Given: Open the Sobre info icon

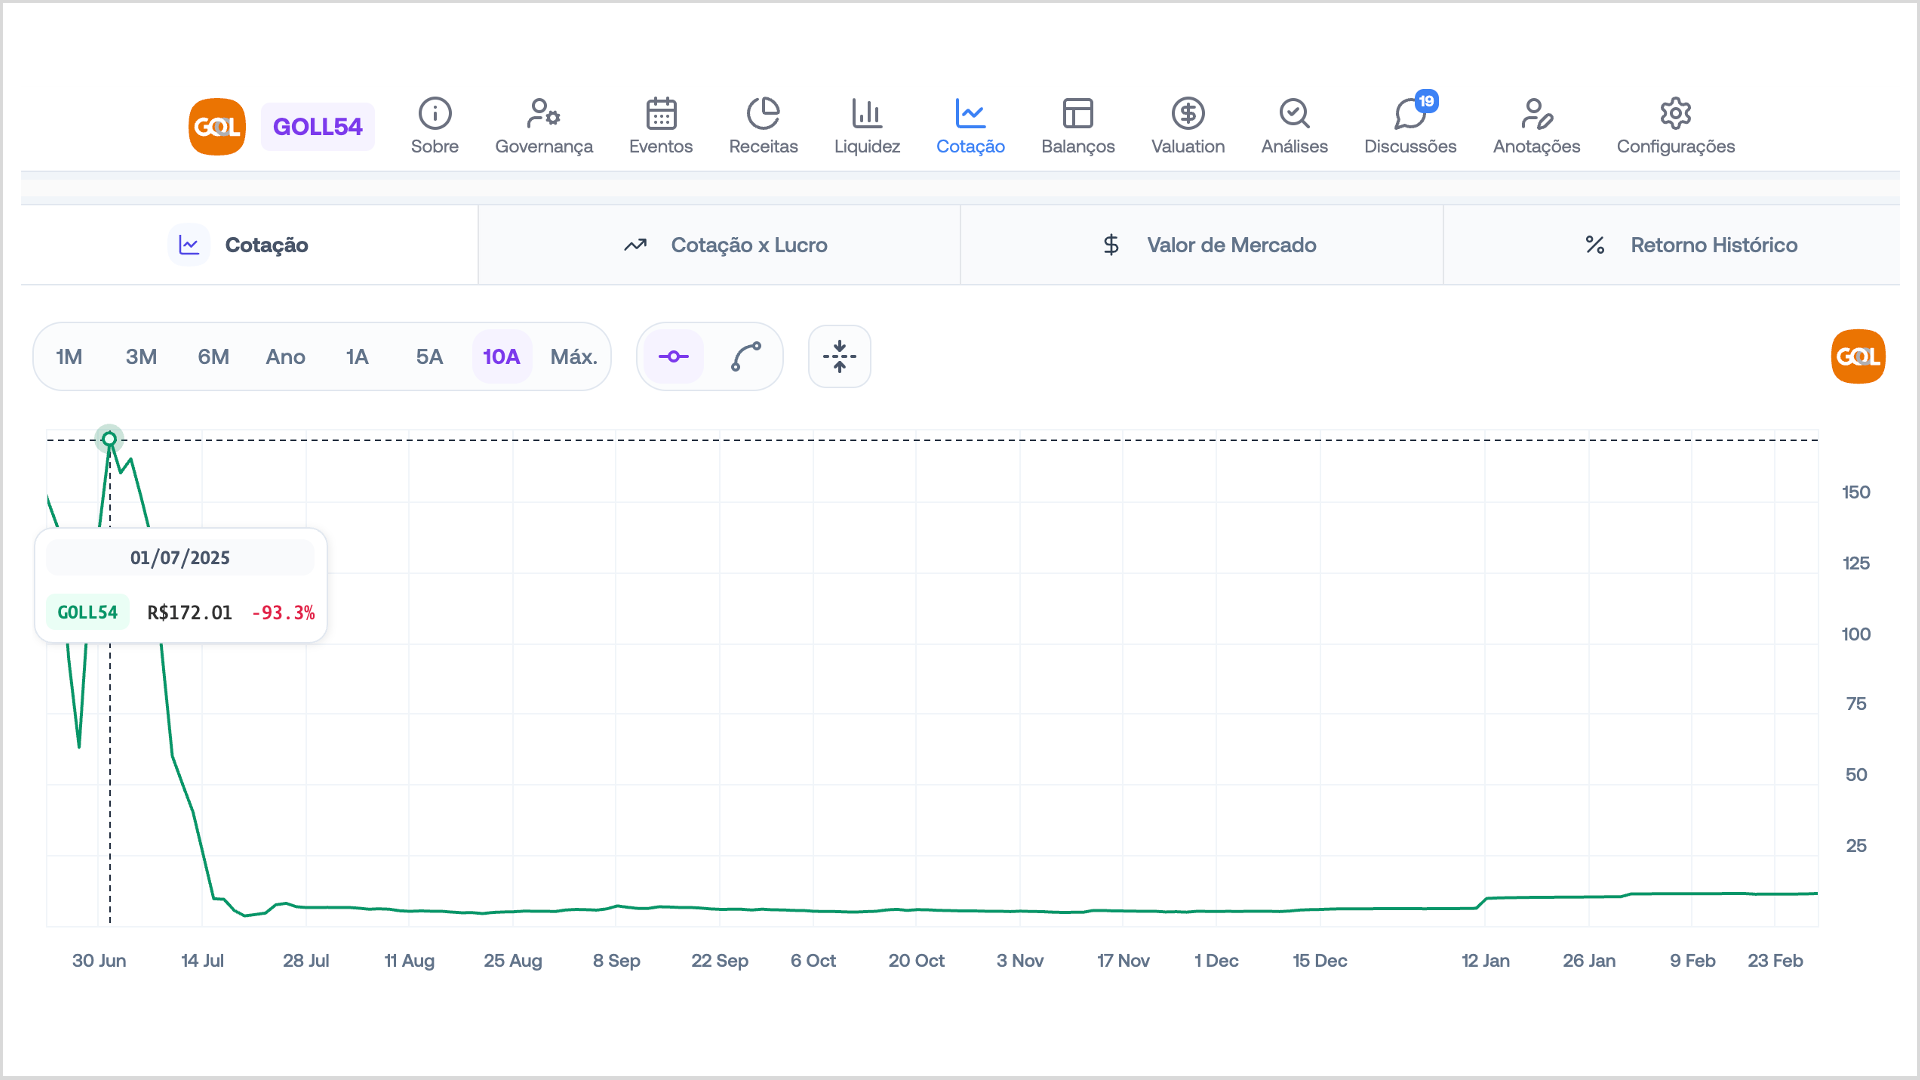Looking at the screenshot, I should click(x=434, y=114).
